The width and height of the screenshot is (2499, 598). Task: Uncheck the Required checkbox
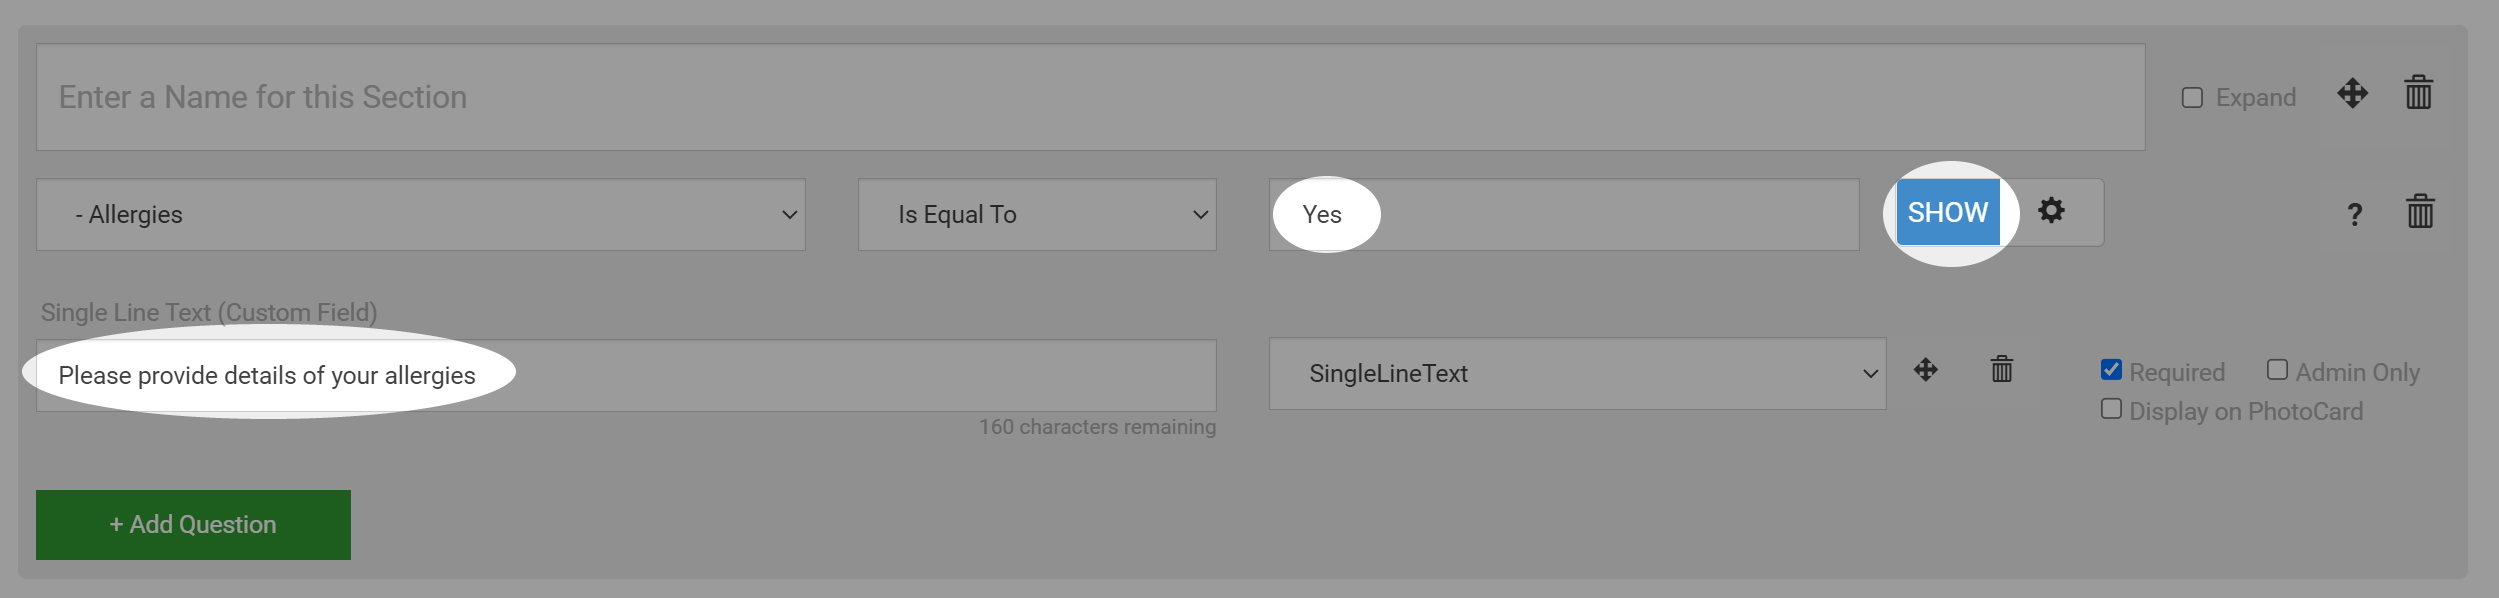(2111, 370)
